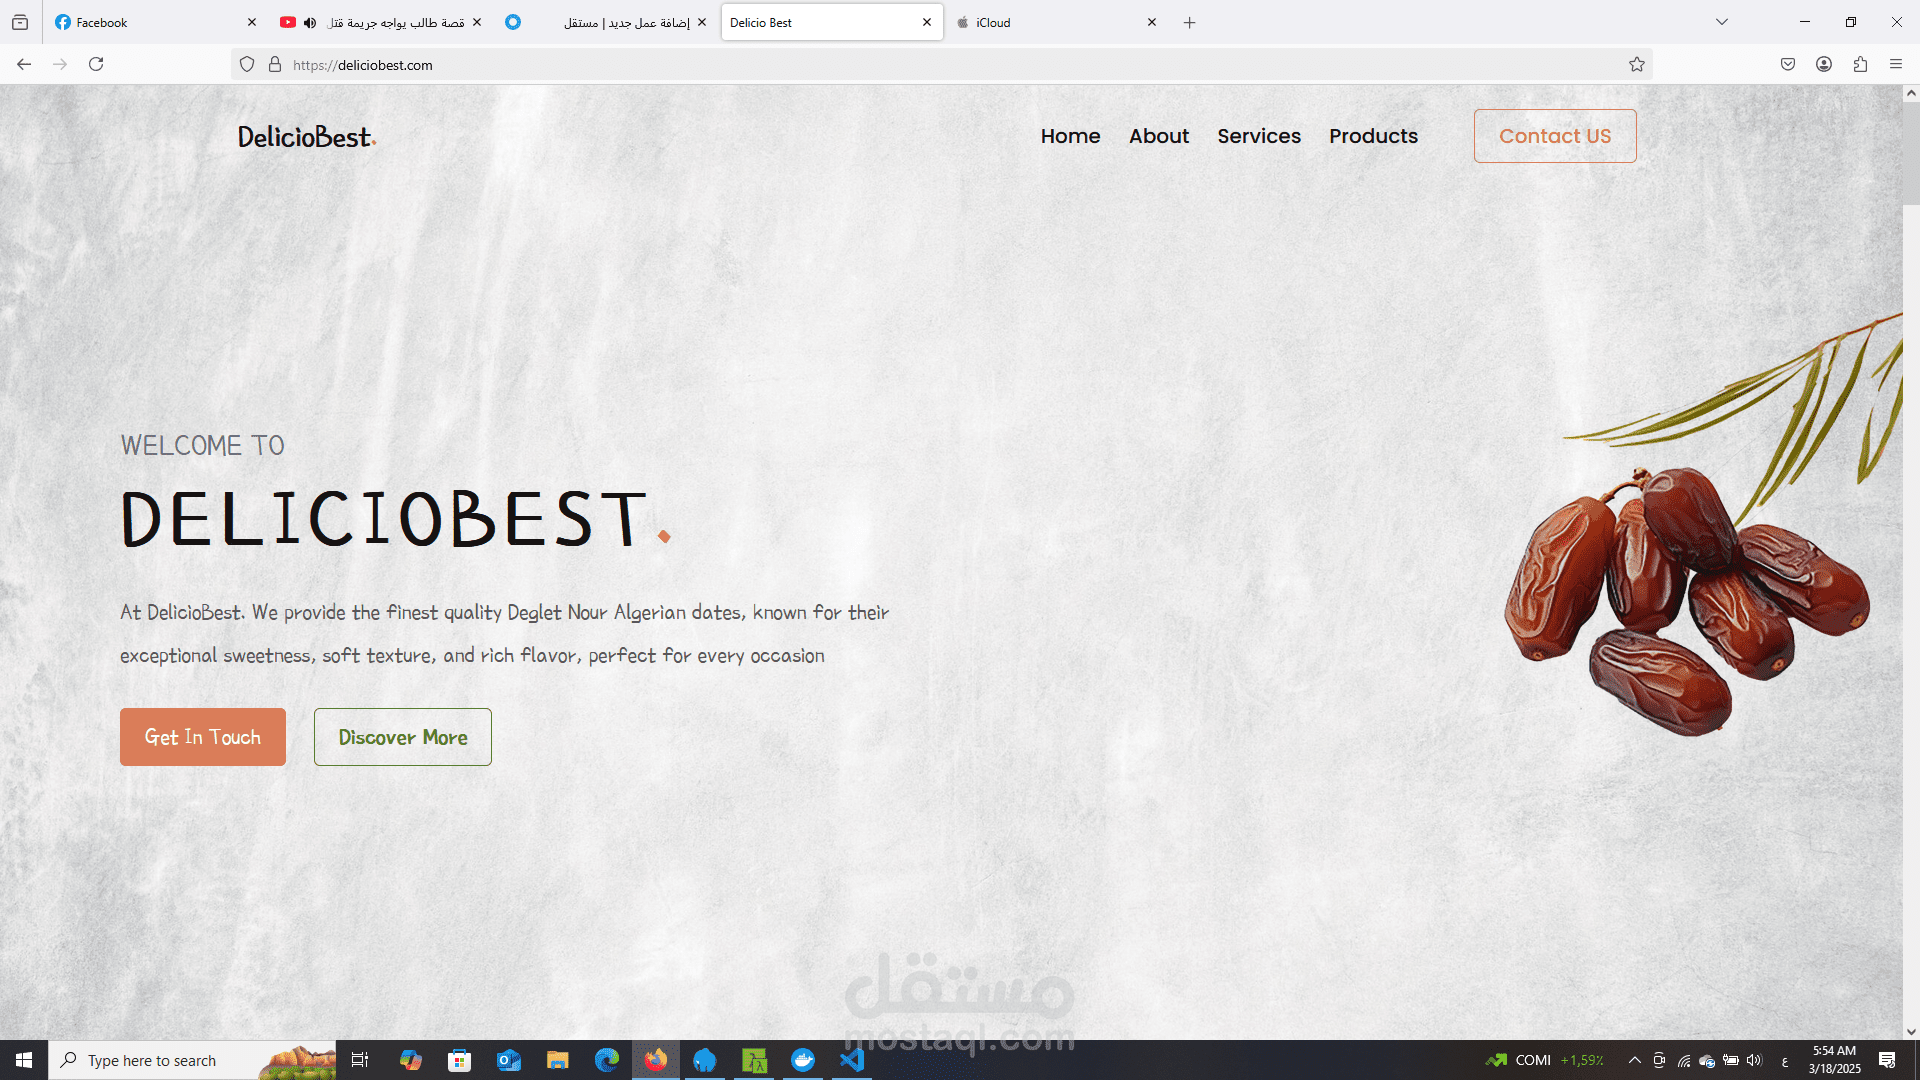Viewport: 1920px width, 1080px height.
Task: Expand the list all tabs dropdown
Action: pyautogui.click(x=1722, y=22)
